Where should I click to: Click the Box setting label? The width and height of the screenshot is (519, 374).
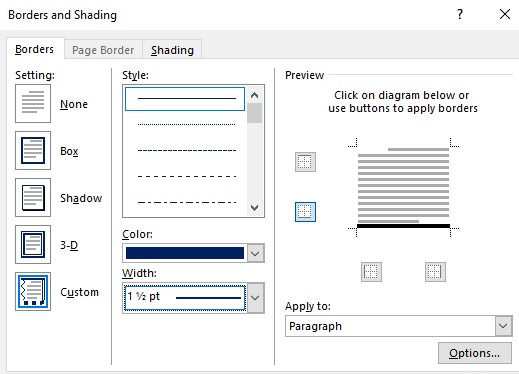tap(69, 151)
